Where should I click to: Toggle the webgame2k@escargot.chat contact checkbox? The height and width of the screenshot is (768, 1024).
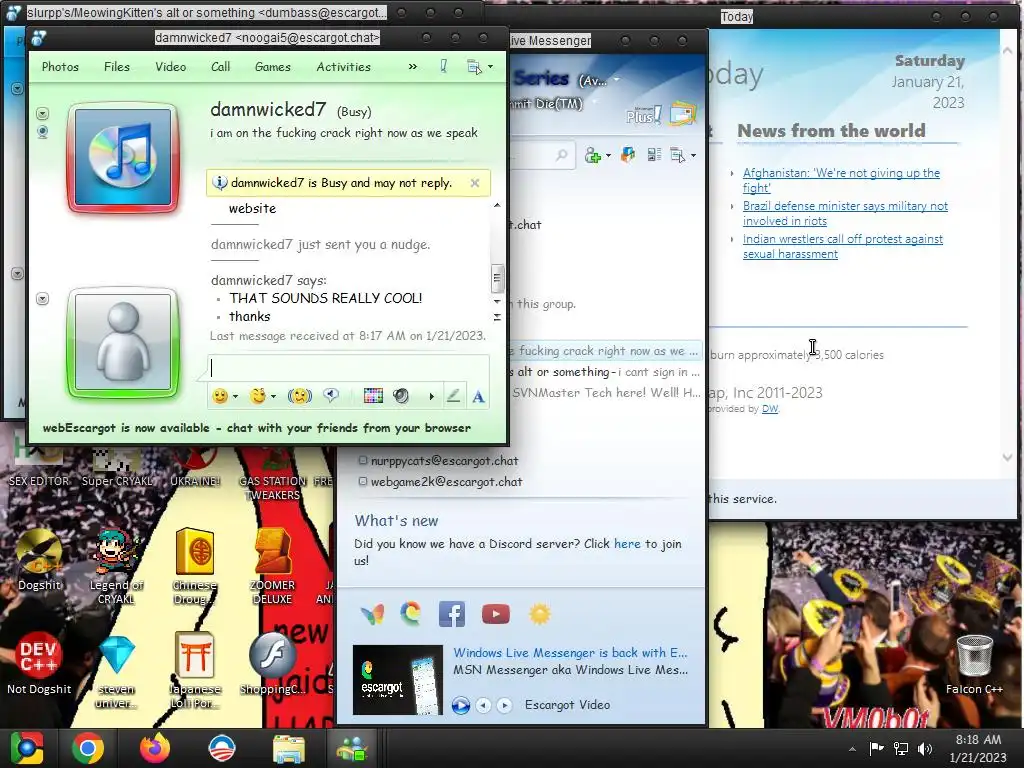click(362, 481)
